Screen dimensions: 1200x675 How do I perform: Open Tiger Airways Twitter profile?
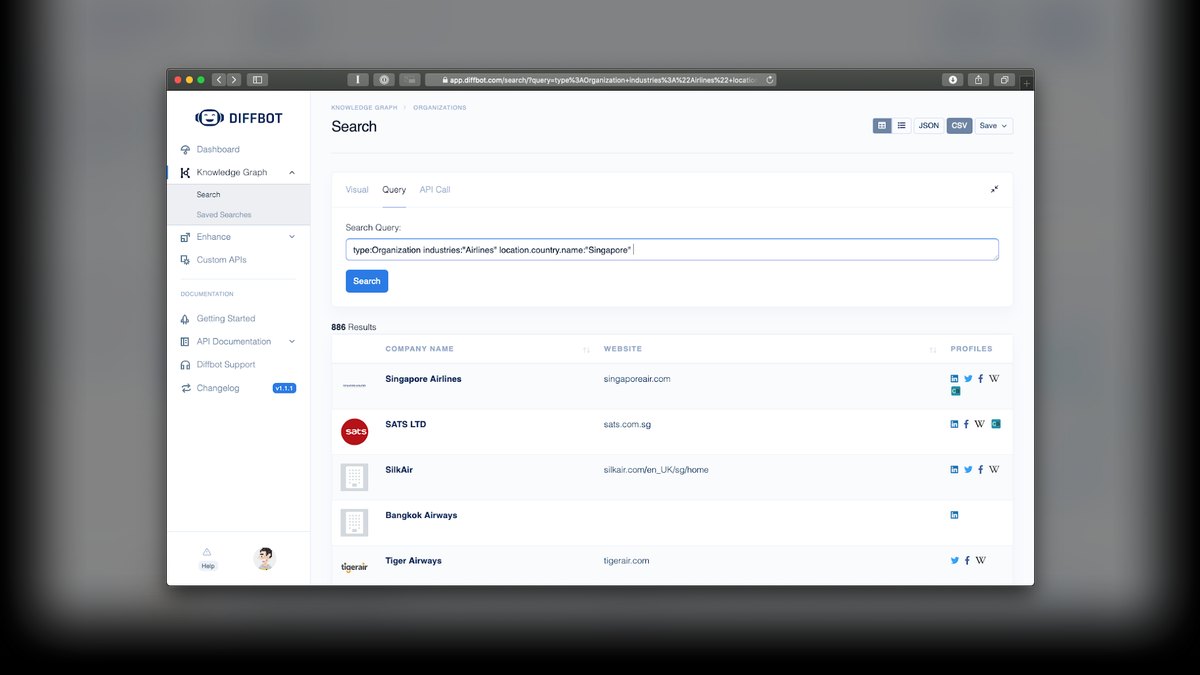(x=955, y=560)
